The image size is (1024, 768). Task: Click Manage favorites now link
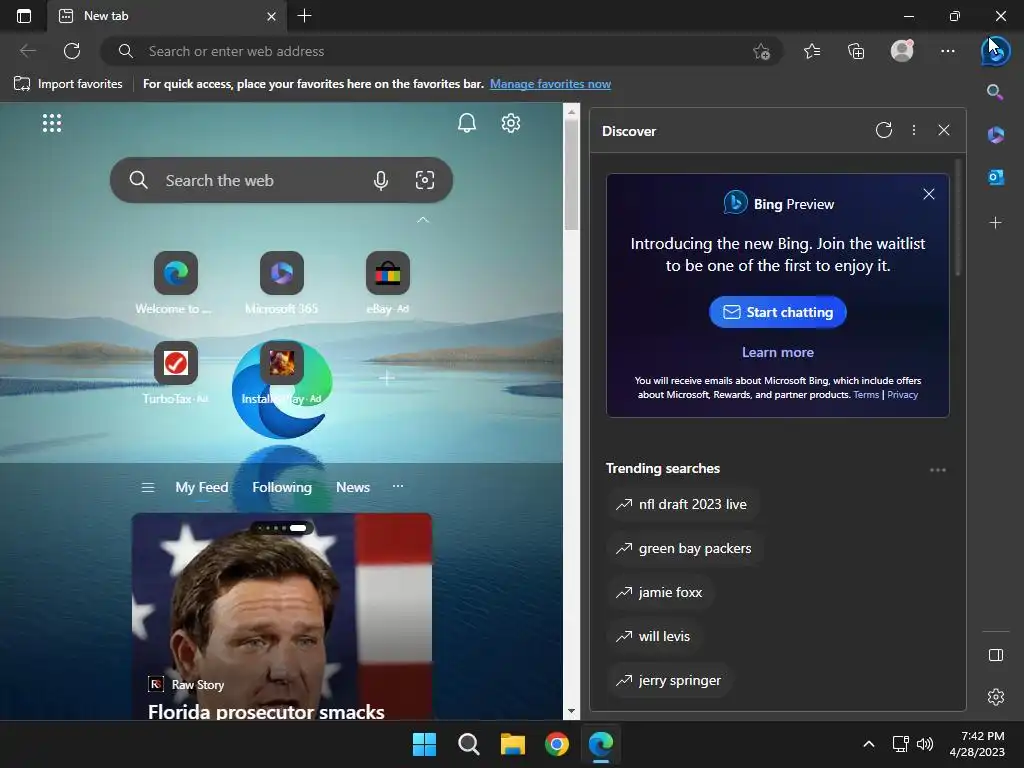tap(551, 84)
